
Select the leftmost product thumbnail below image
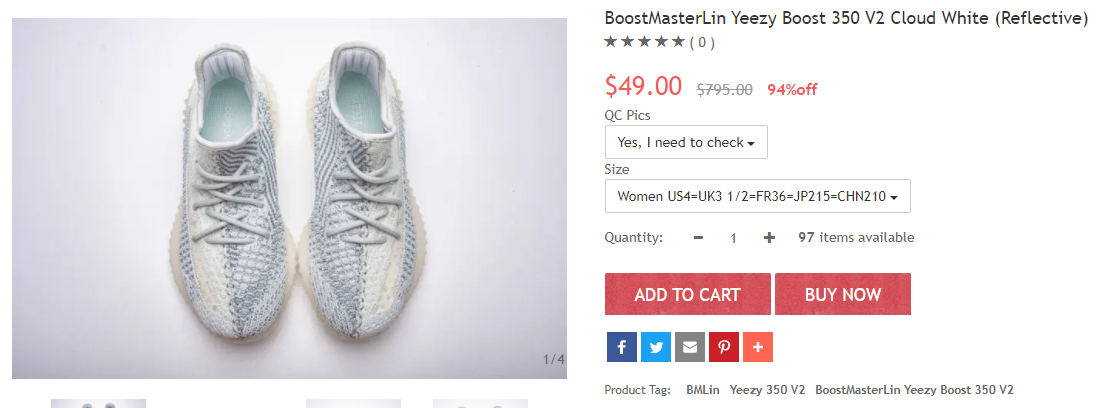tap(98, 403)
